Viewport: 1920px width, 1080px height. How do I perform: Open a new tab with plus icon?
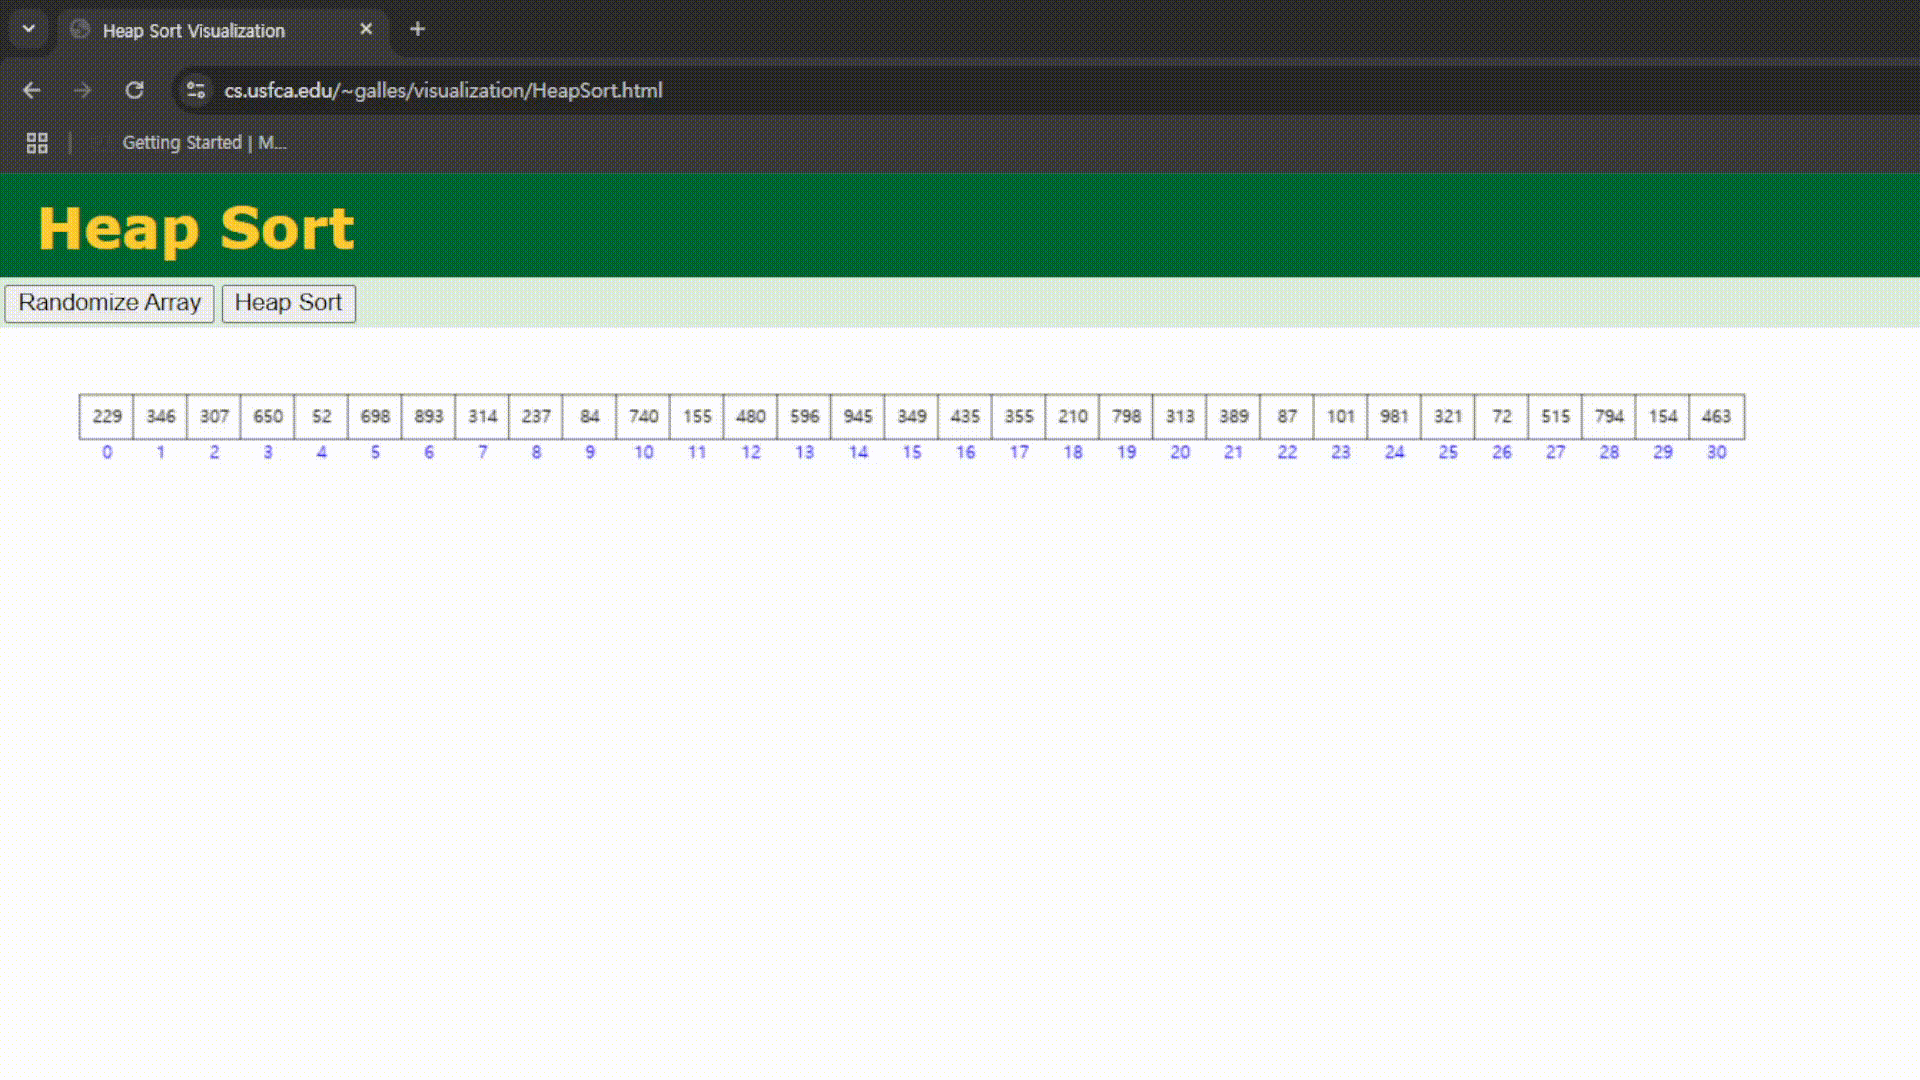418,30
